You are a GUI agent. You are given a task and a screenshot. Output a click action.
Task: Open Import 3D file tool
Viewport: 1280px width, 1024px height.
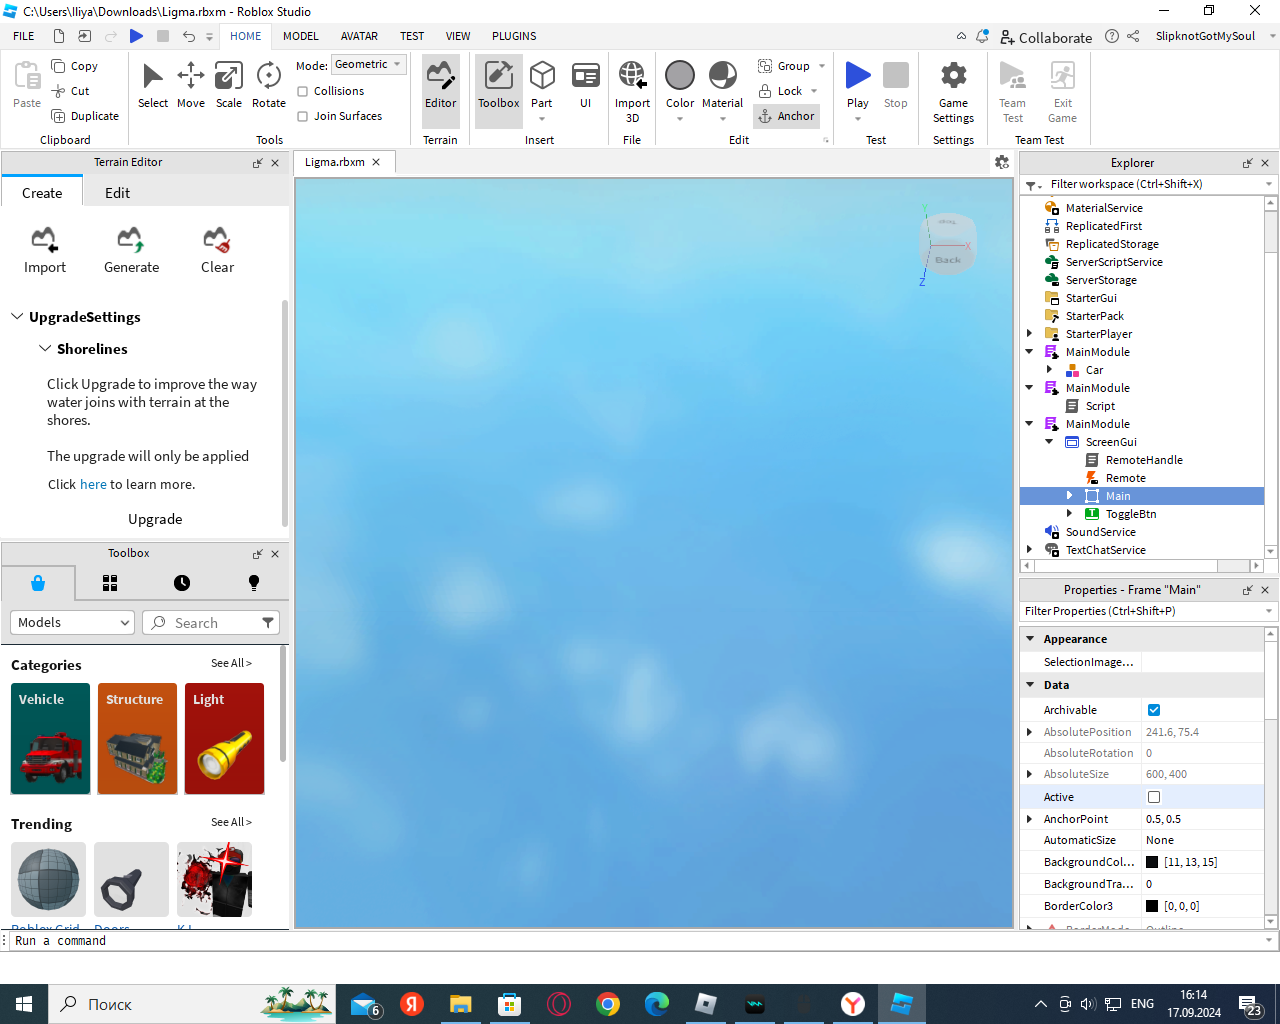(x=632, y=90)
